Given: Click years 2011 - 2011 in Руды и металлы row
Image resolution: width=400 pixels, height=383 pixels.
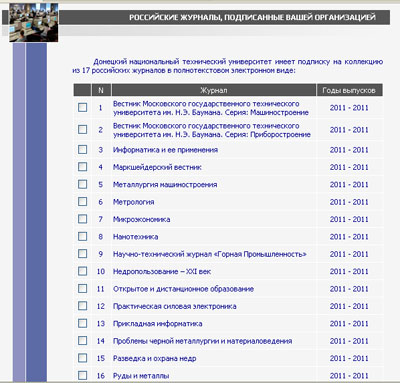Looking at the screenshot, I should click(349, 376).
